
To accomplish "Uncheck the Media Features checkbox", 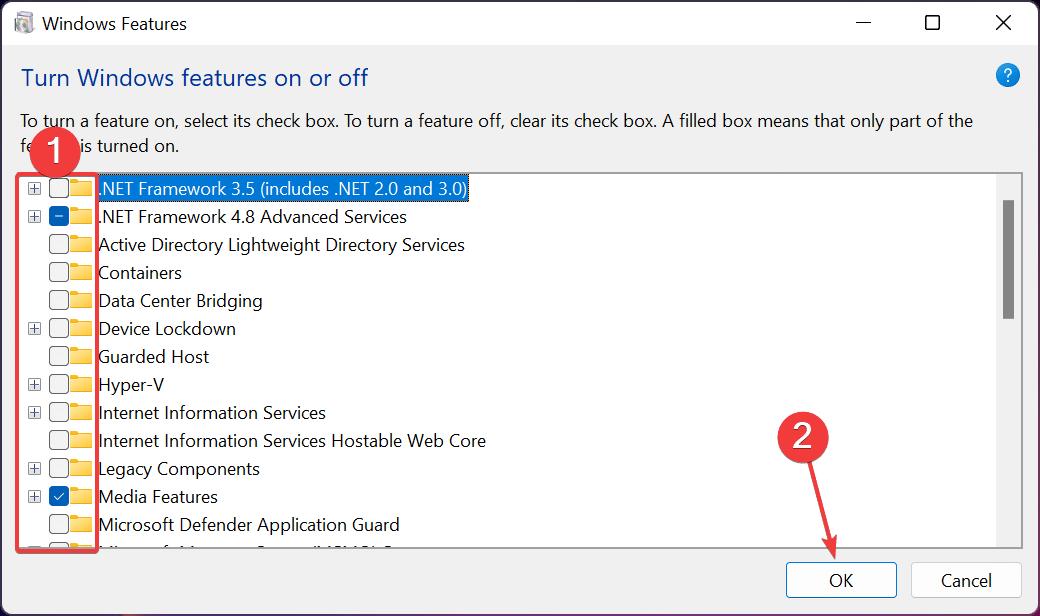I will tap(58, 496).
